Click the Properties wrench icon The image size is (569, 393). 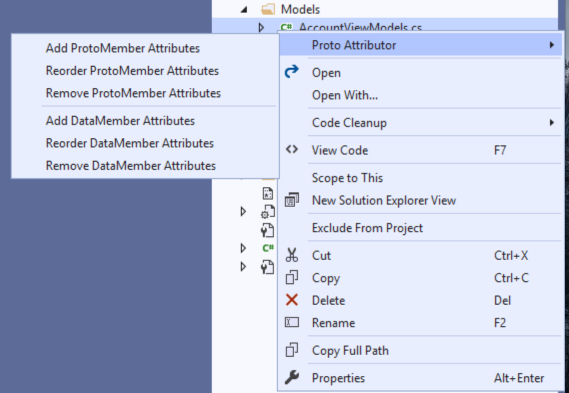[292, 377]
